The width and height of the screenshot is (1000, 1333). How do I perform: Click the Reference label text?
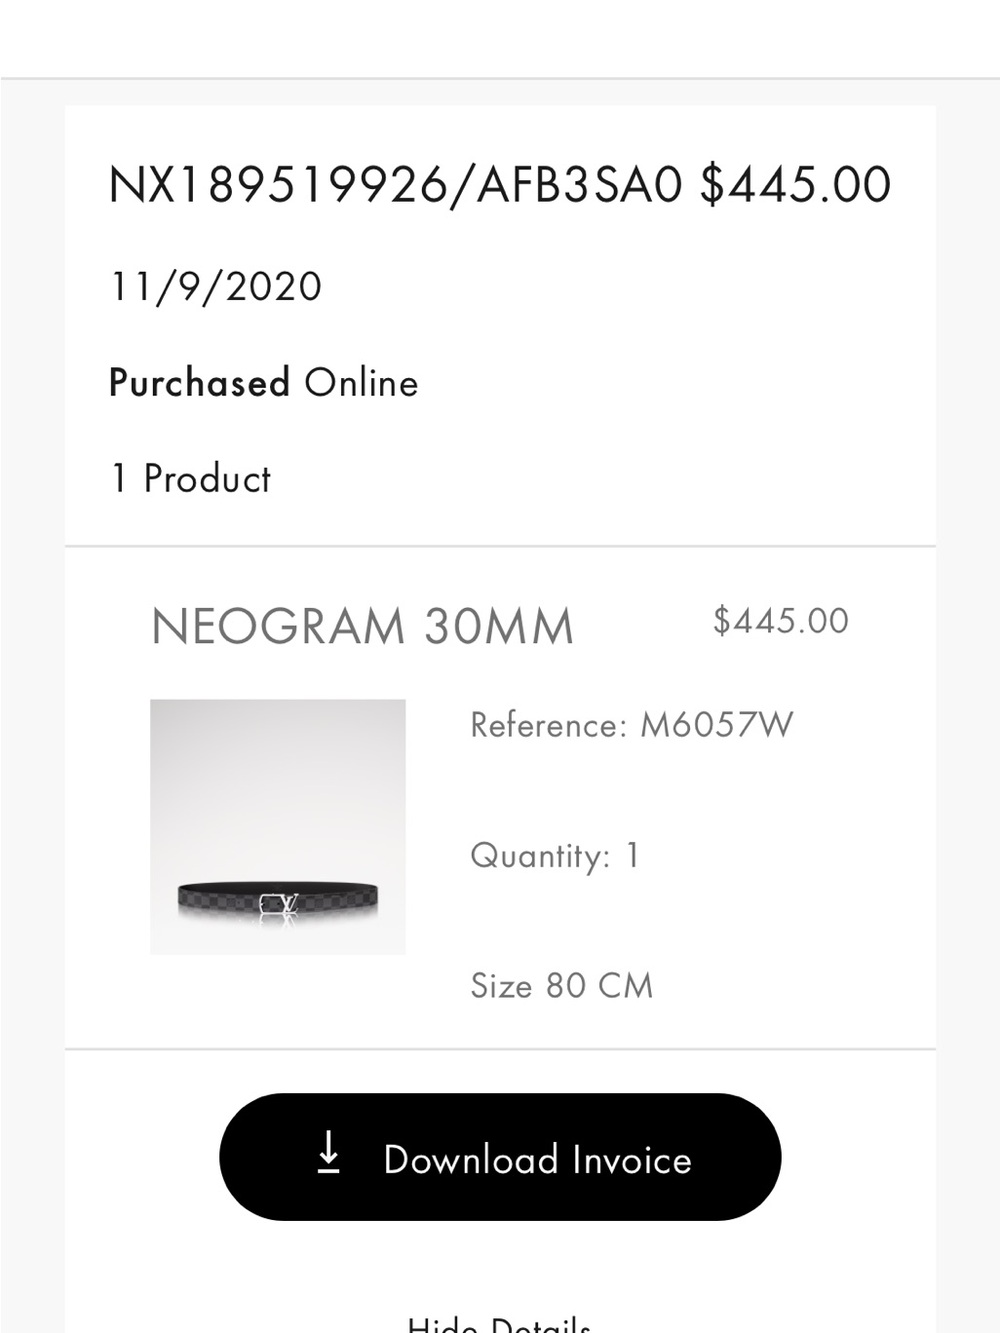click(x=548, y=725)
